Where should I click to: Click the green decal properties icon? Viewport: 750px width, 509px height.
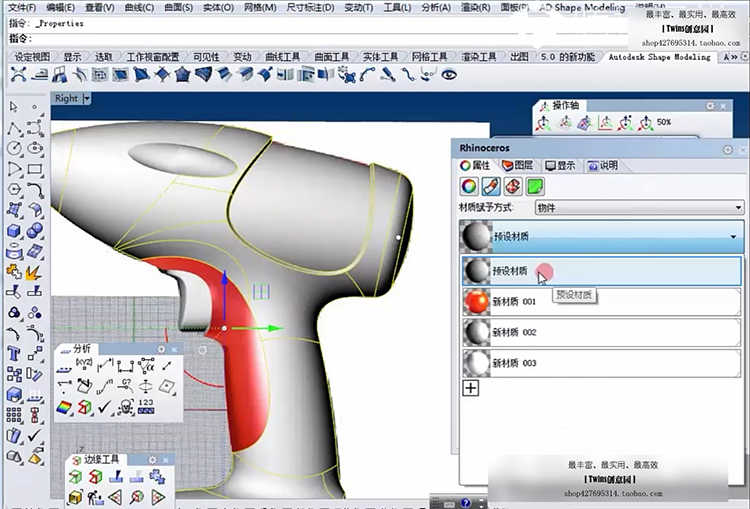click(x=535, y=186)
